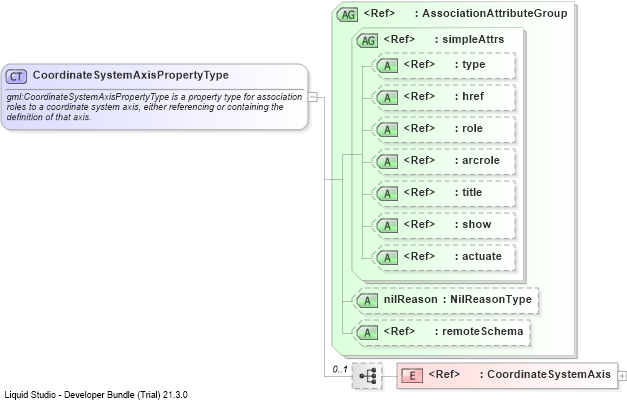Image resolution: width=627 pixels, height=400 pixels.
Task: Click the A icon beside arcrole attribute
Action: point(387,162)
